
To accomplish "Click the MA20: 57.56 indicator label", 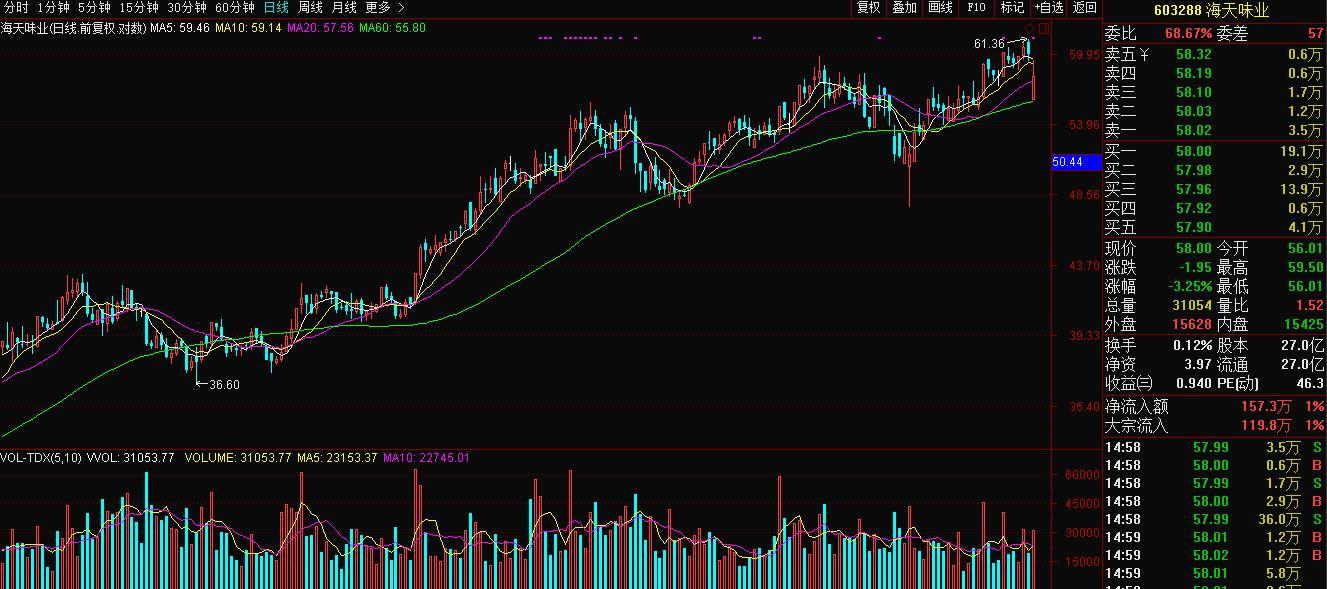I will pyautogui.click(x=321, y=28).
